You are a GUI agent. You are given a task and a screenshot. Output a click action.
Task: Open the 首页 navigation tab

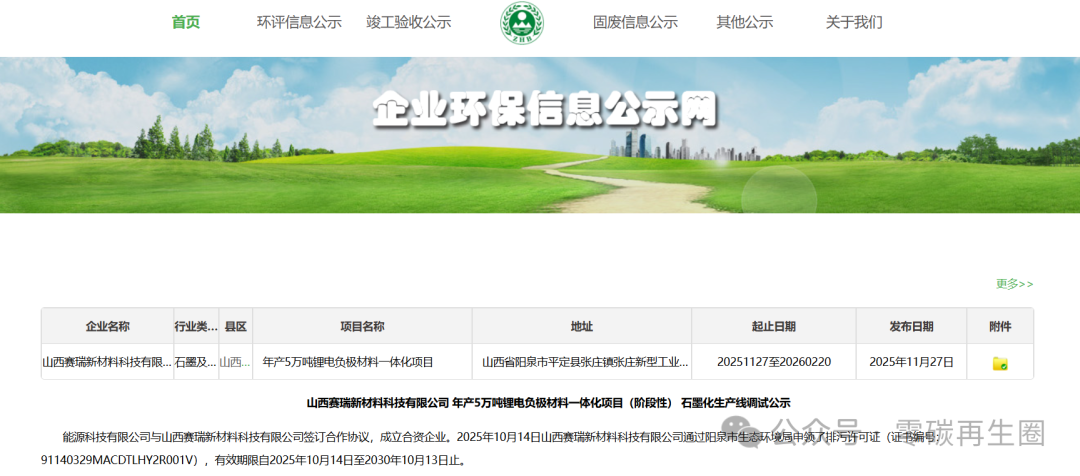[x=186, y=22]
